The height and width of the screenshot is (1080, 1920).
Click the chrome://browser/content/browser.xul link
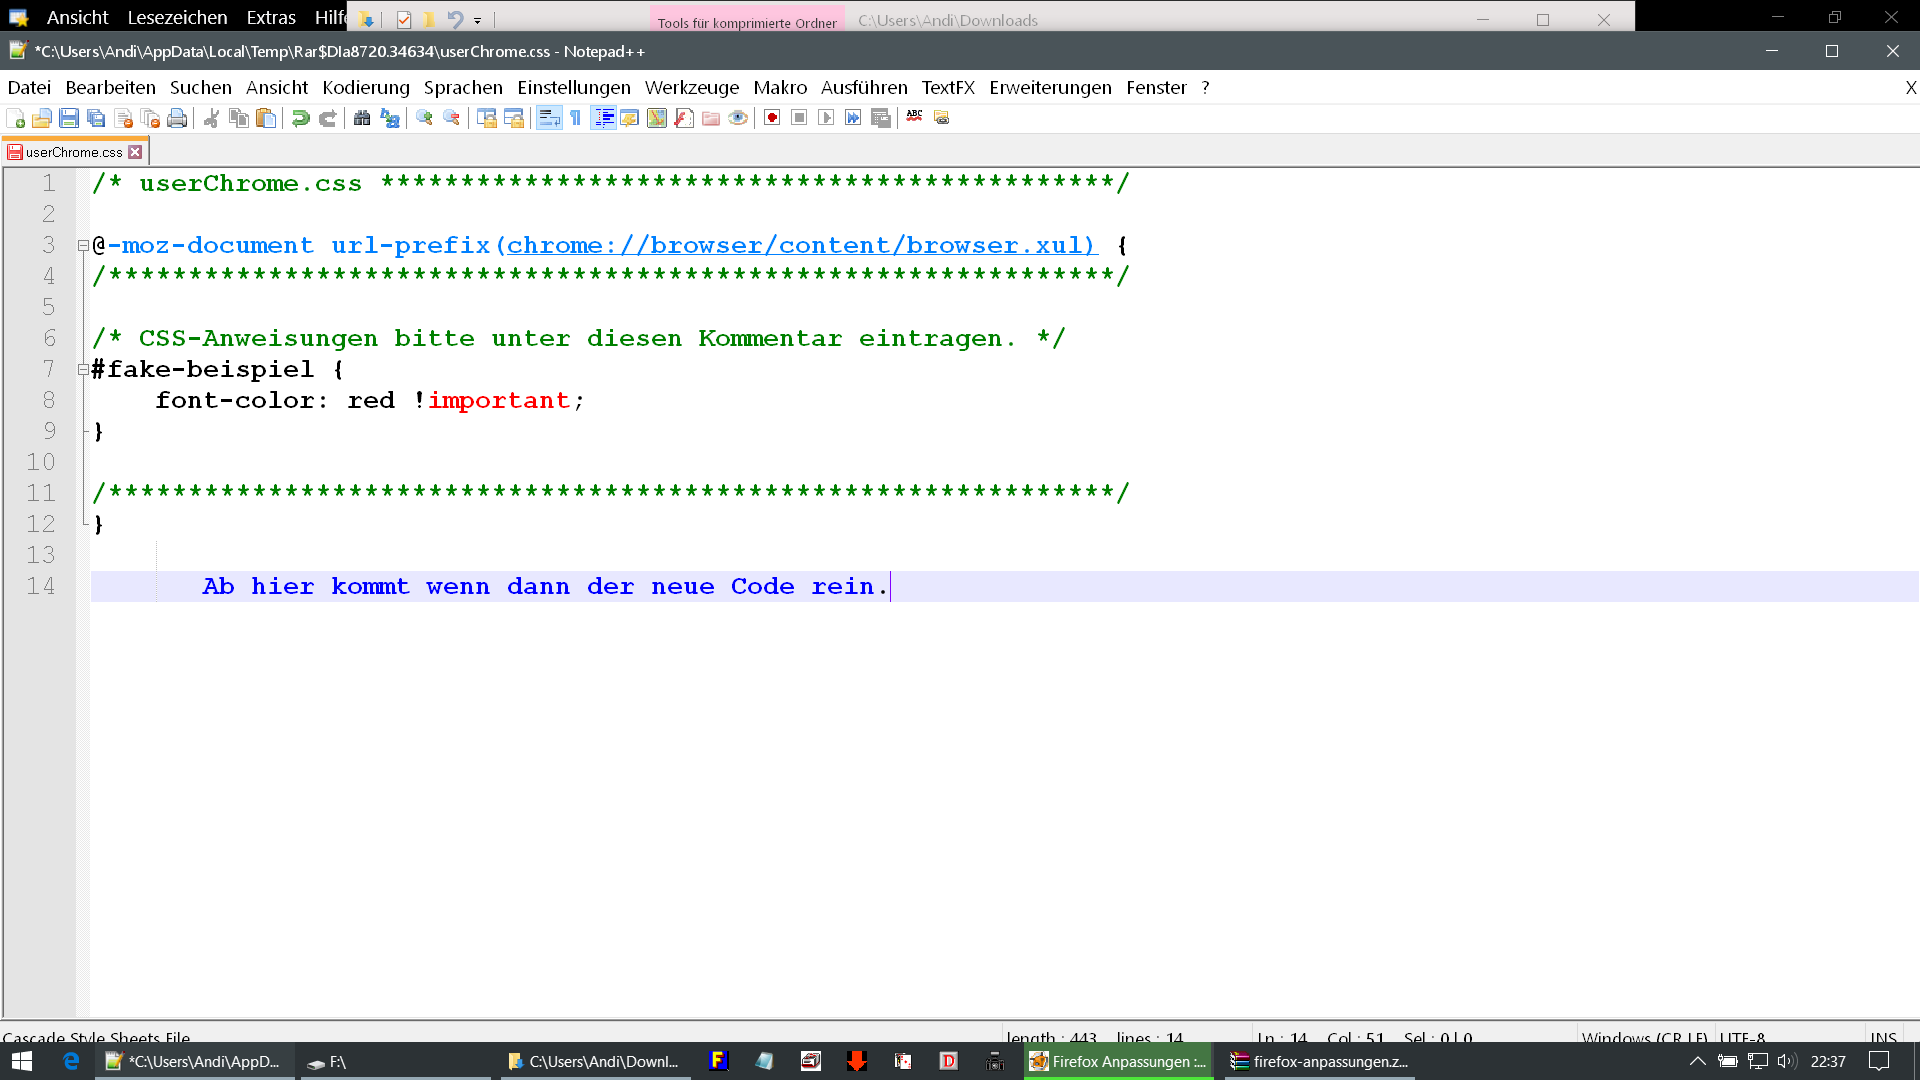coord(801,245)
